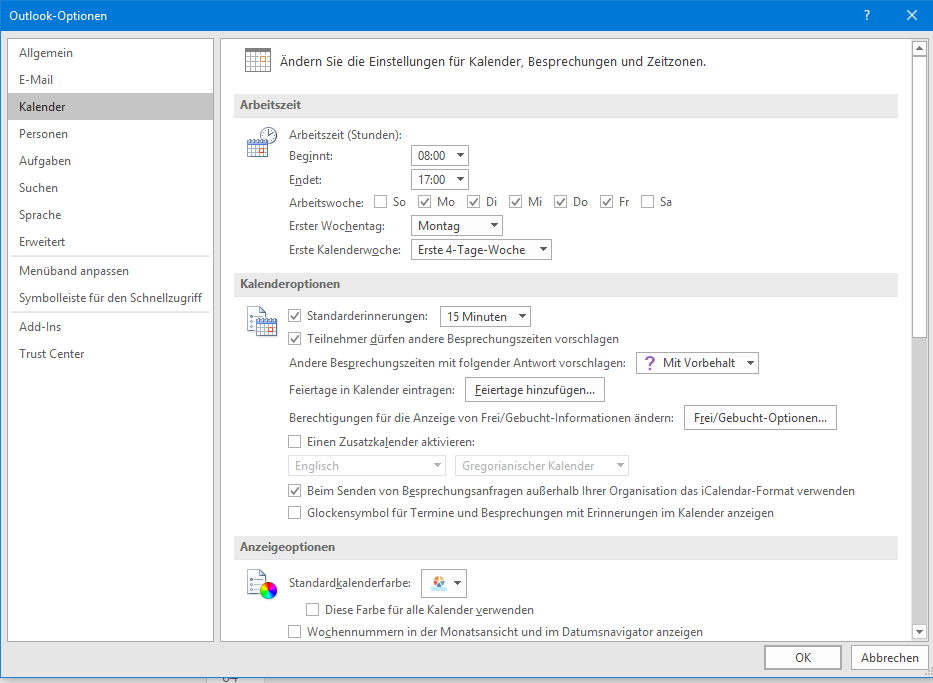933x683 pixels.
Task: Uncheck the Di workday checkbox
Action: click(473, 202)
